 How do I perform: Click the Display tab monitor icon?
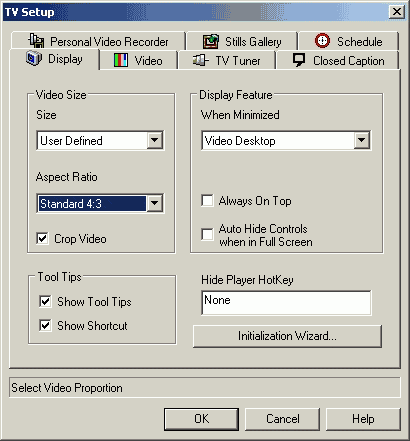[34, 59]
